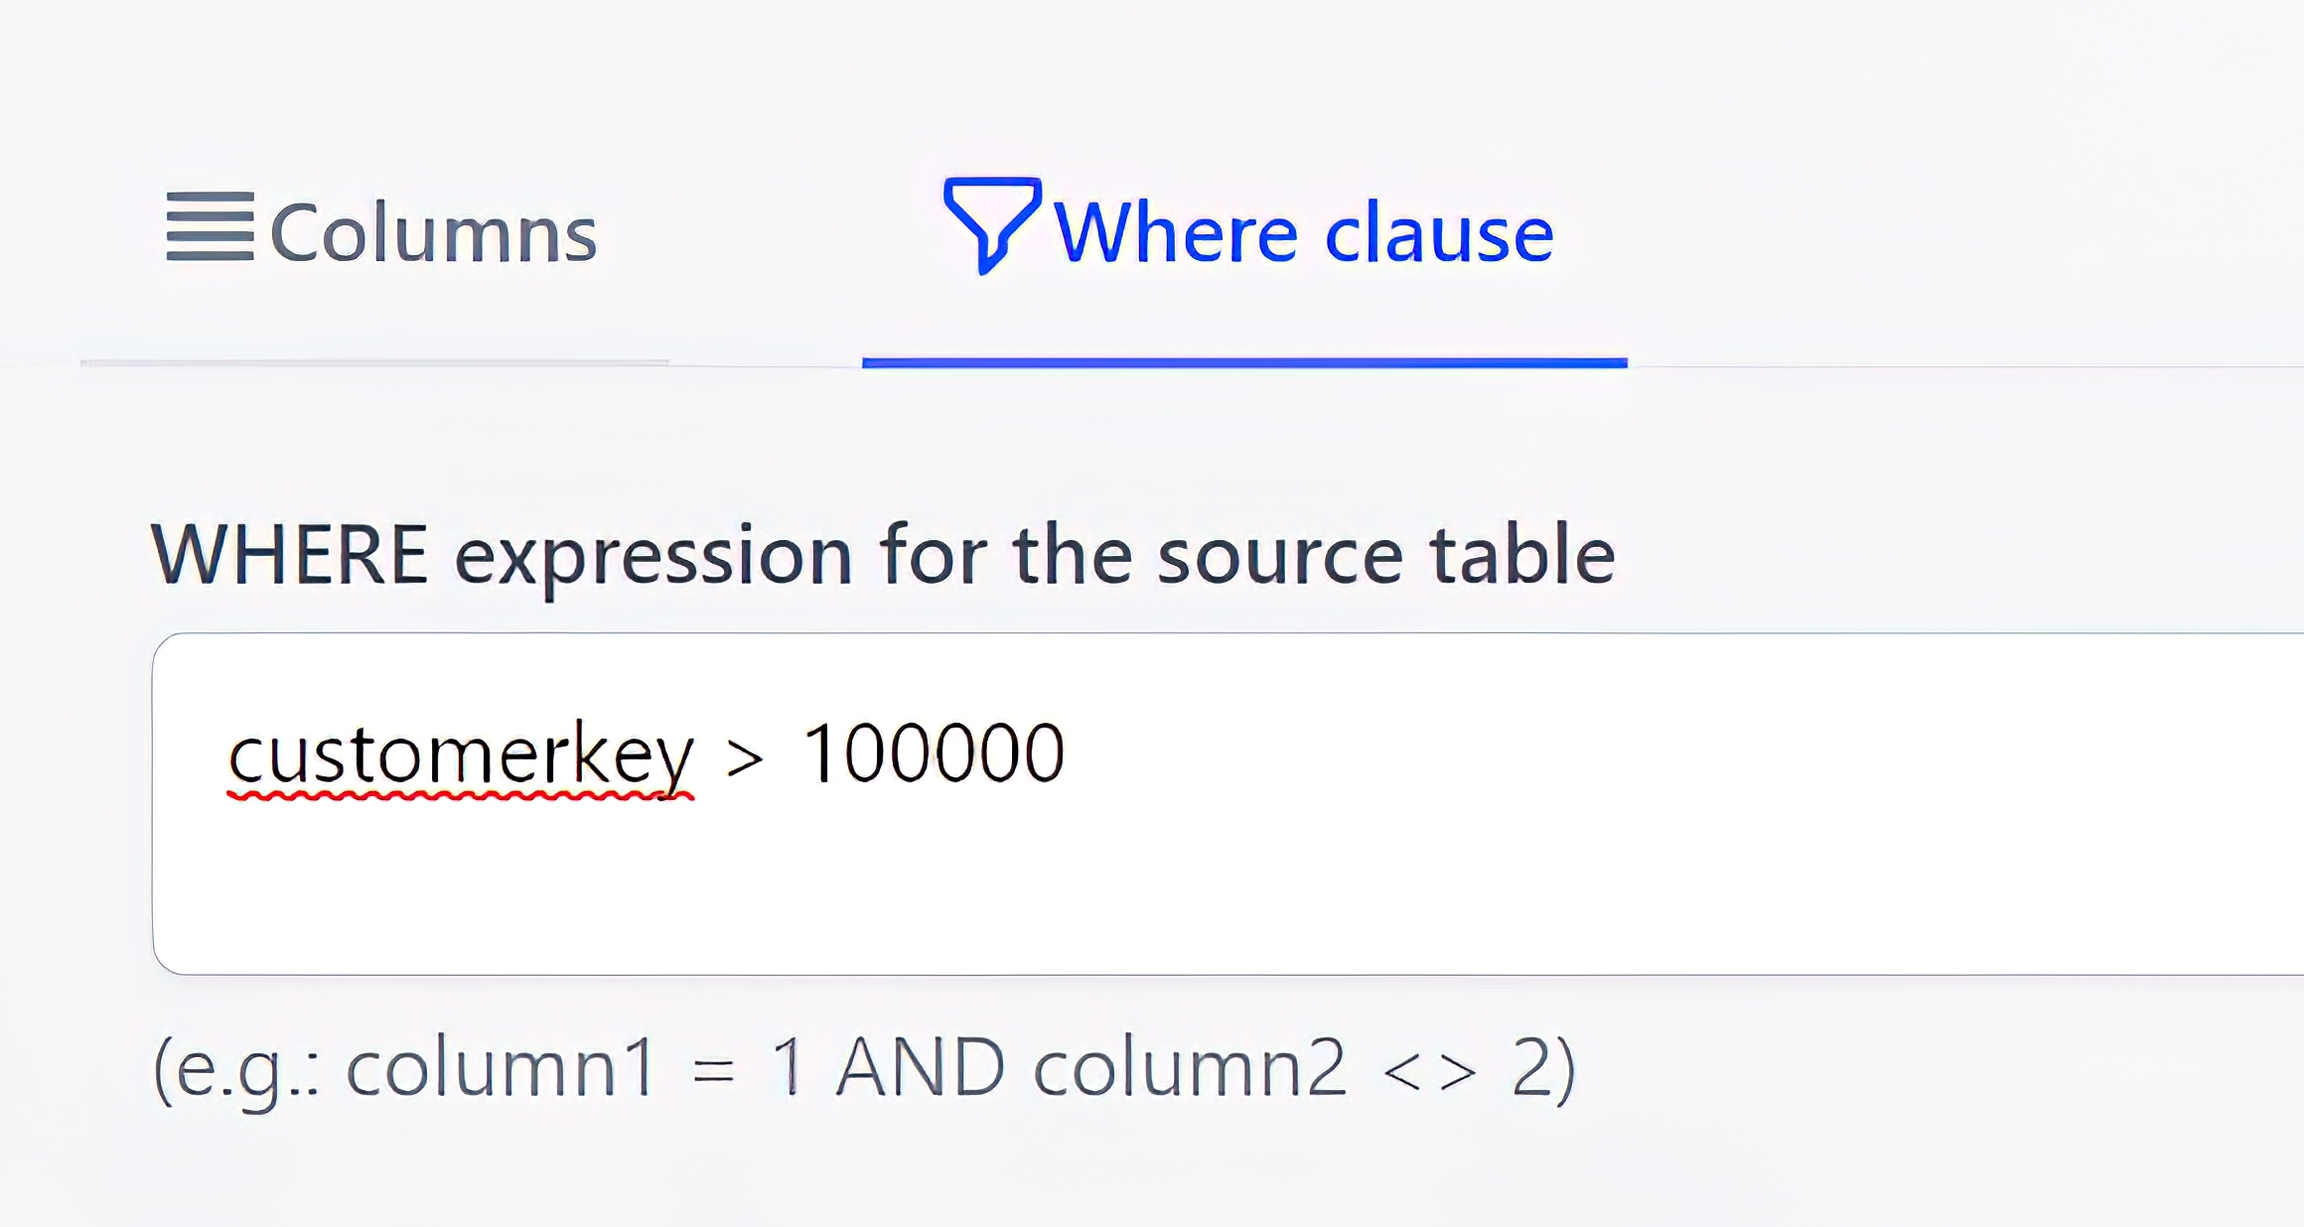Click the greater-than operator in the expression
This screenshot has height=1227, width=2304.
tap(745, 758)
